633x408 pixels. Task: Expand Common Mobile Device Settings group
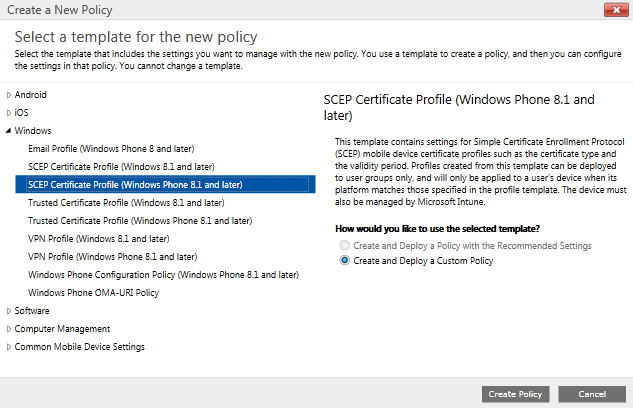coord(10,347)
